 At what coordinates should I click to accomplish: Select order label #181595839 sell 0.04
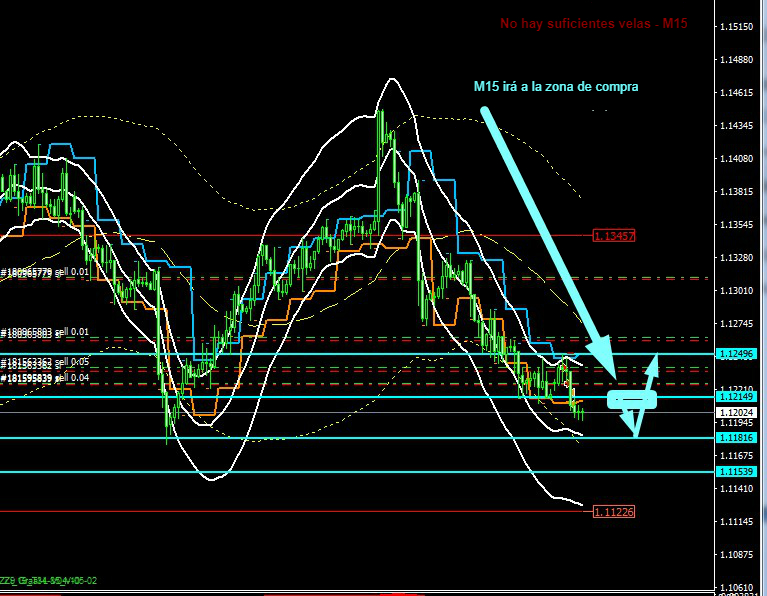(x=45, y=378)
